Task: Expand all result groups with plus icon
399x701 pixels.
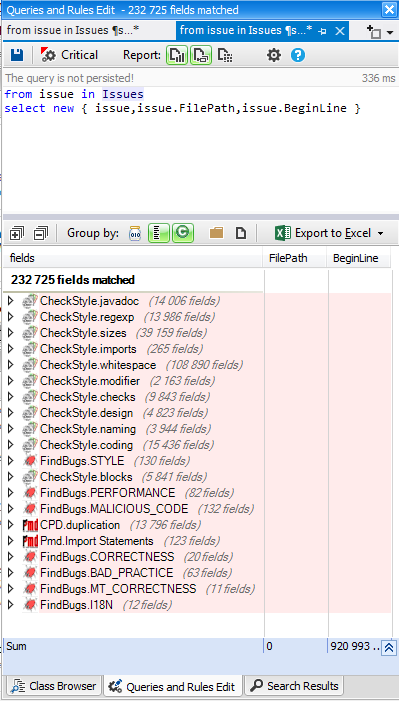Action: pos(17,233)
